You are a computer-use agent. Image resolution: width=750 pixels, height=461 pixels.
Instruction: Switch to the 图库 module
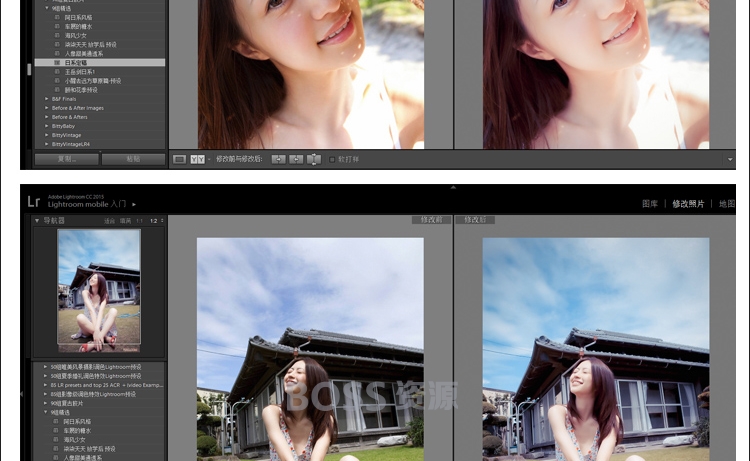pos(650,204)
